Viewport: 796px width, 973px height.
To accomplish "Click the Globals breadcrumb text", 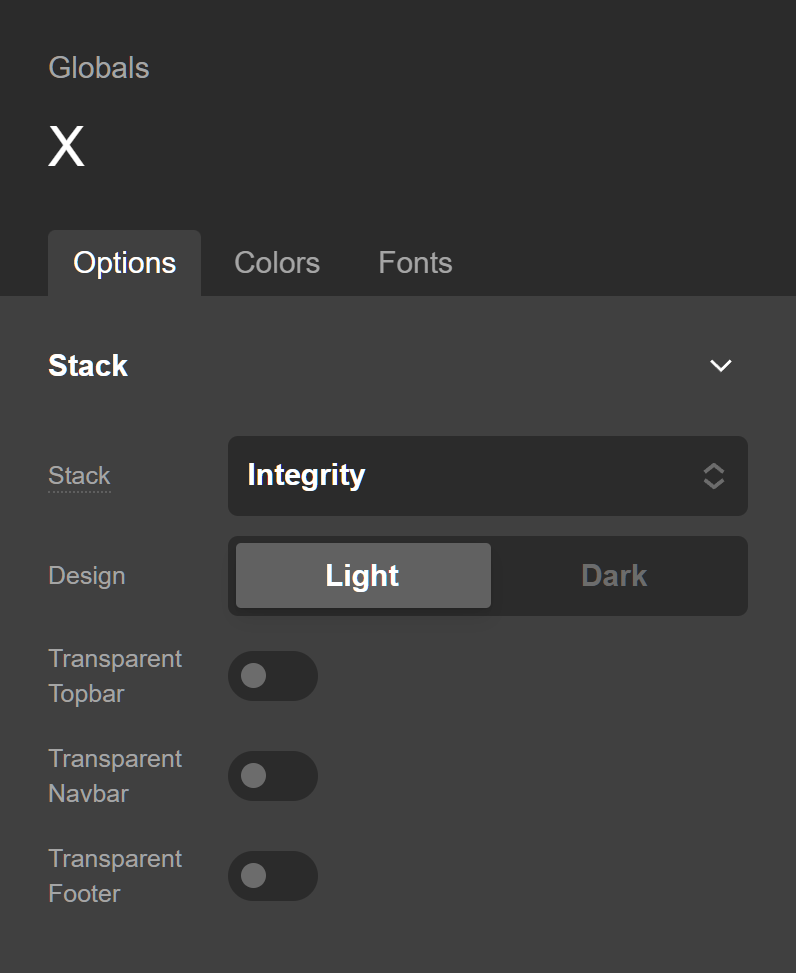I will tap(99, 68).
